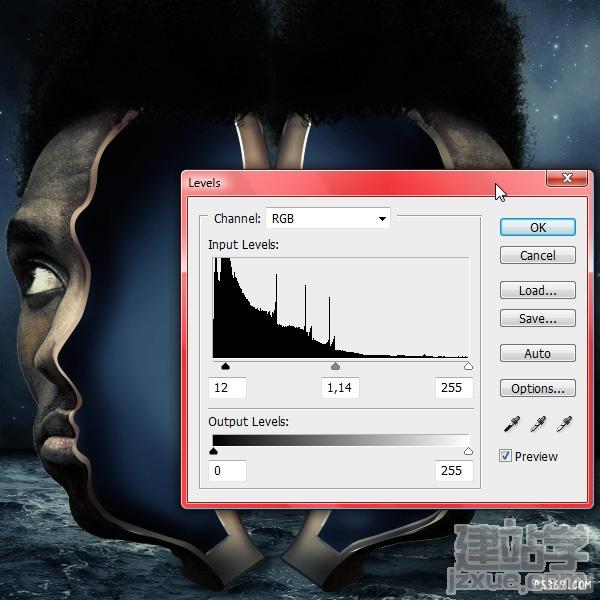The height and width of the screenshot is (600, 600).
Task: Focus the output highlight field showing 255
Action: click(454, 471)
